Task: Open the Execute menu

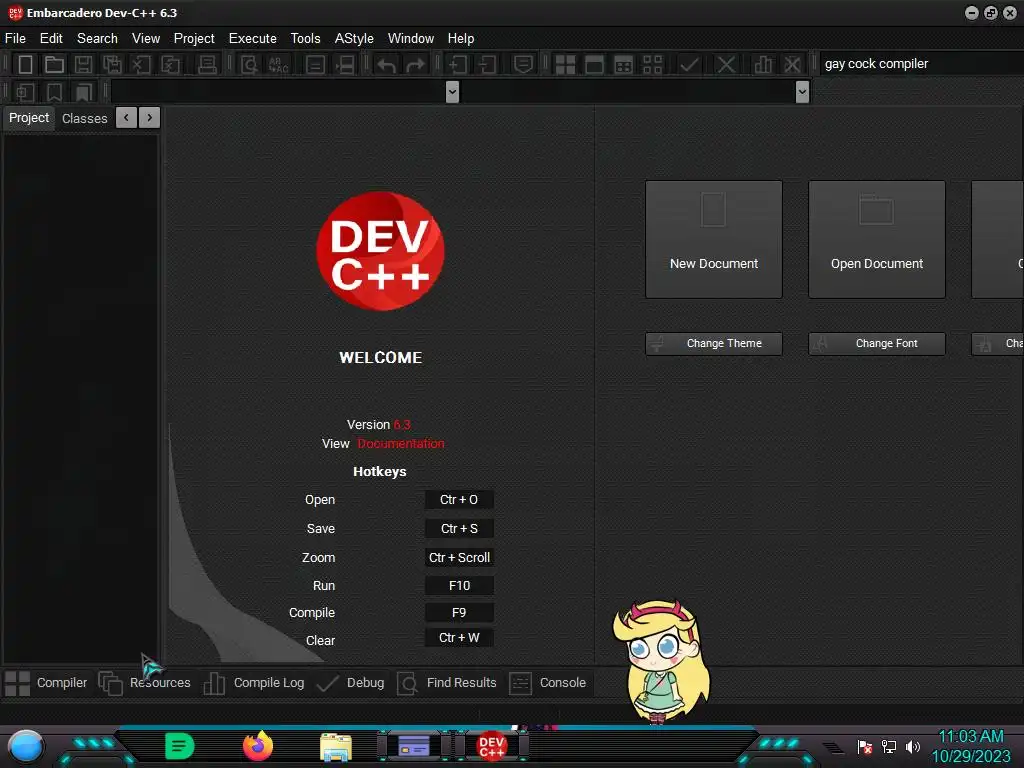Action: pos(253,39)
